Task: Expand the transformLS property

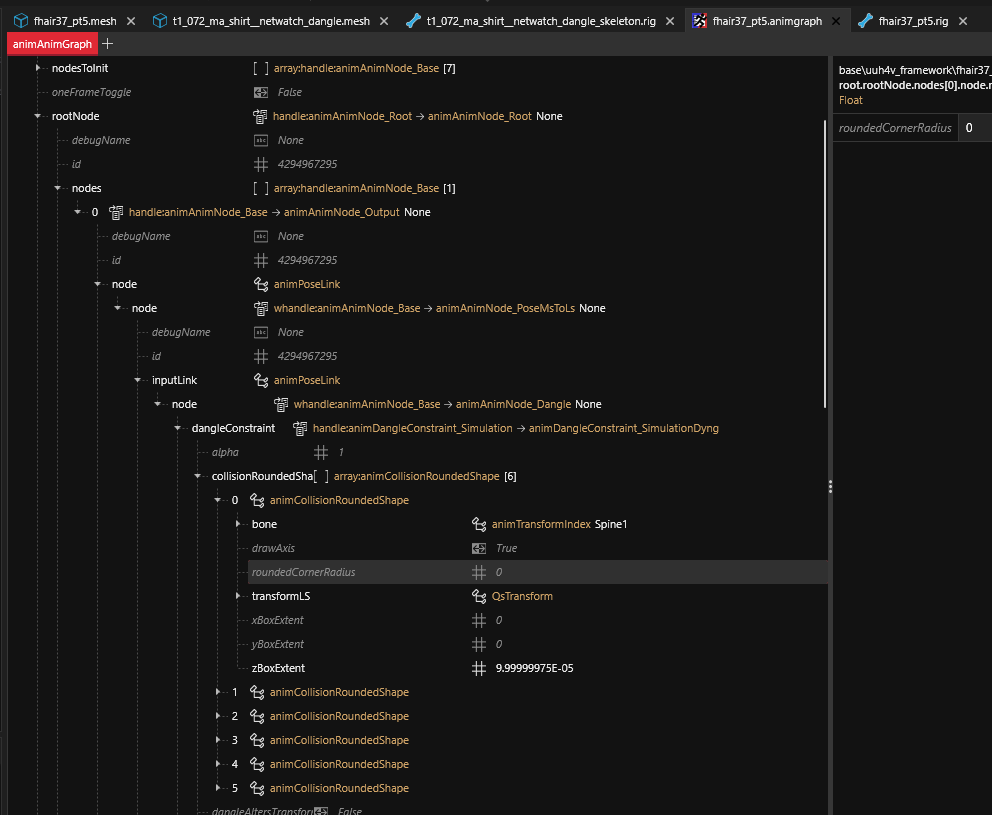Action: [238, 596]
